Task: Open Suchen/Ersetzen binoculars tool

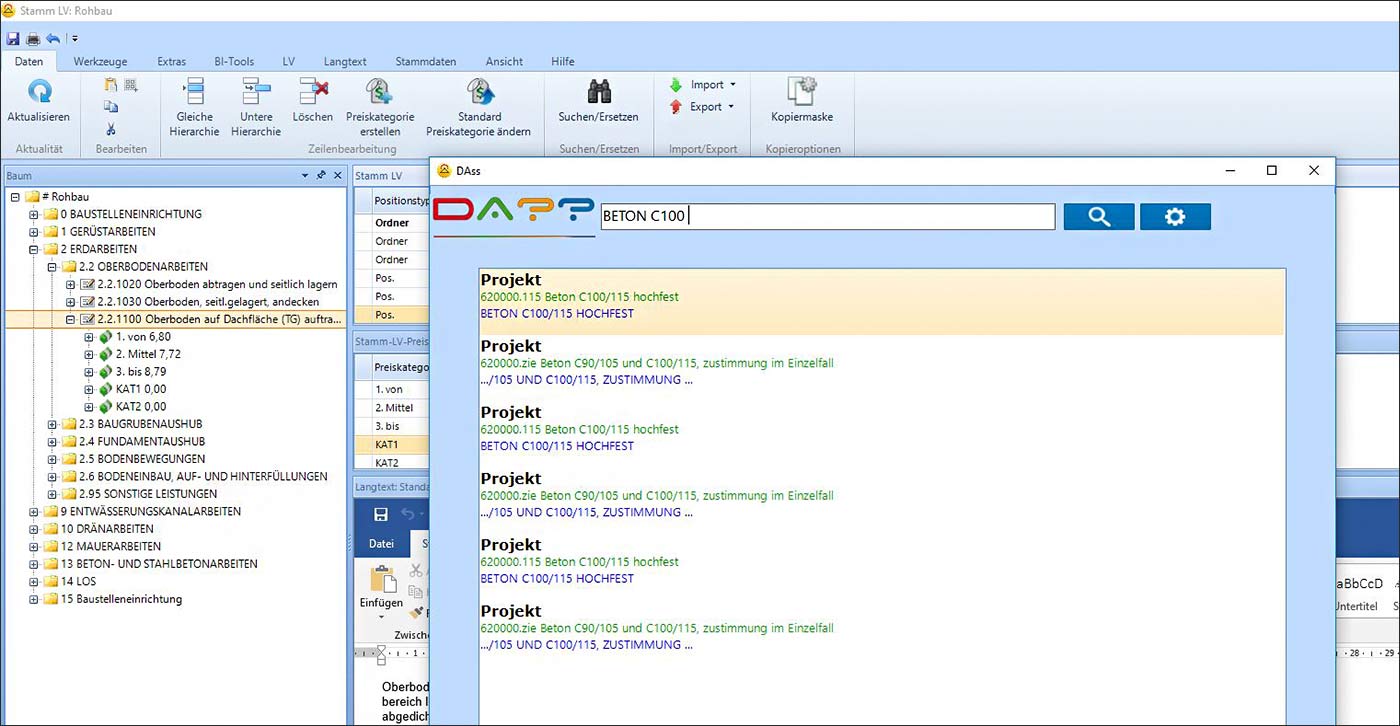Action: pos(598,94)
